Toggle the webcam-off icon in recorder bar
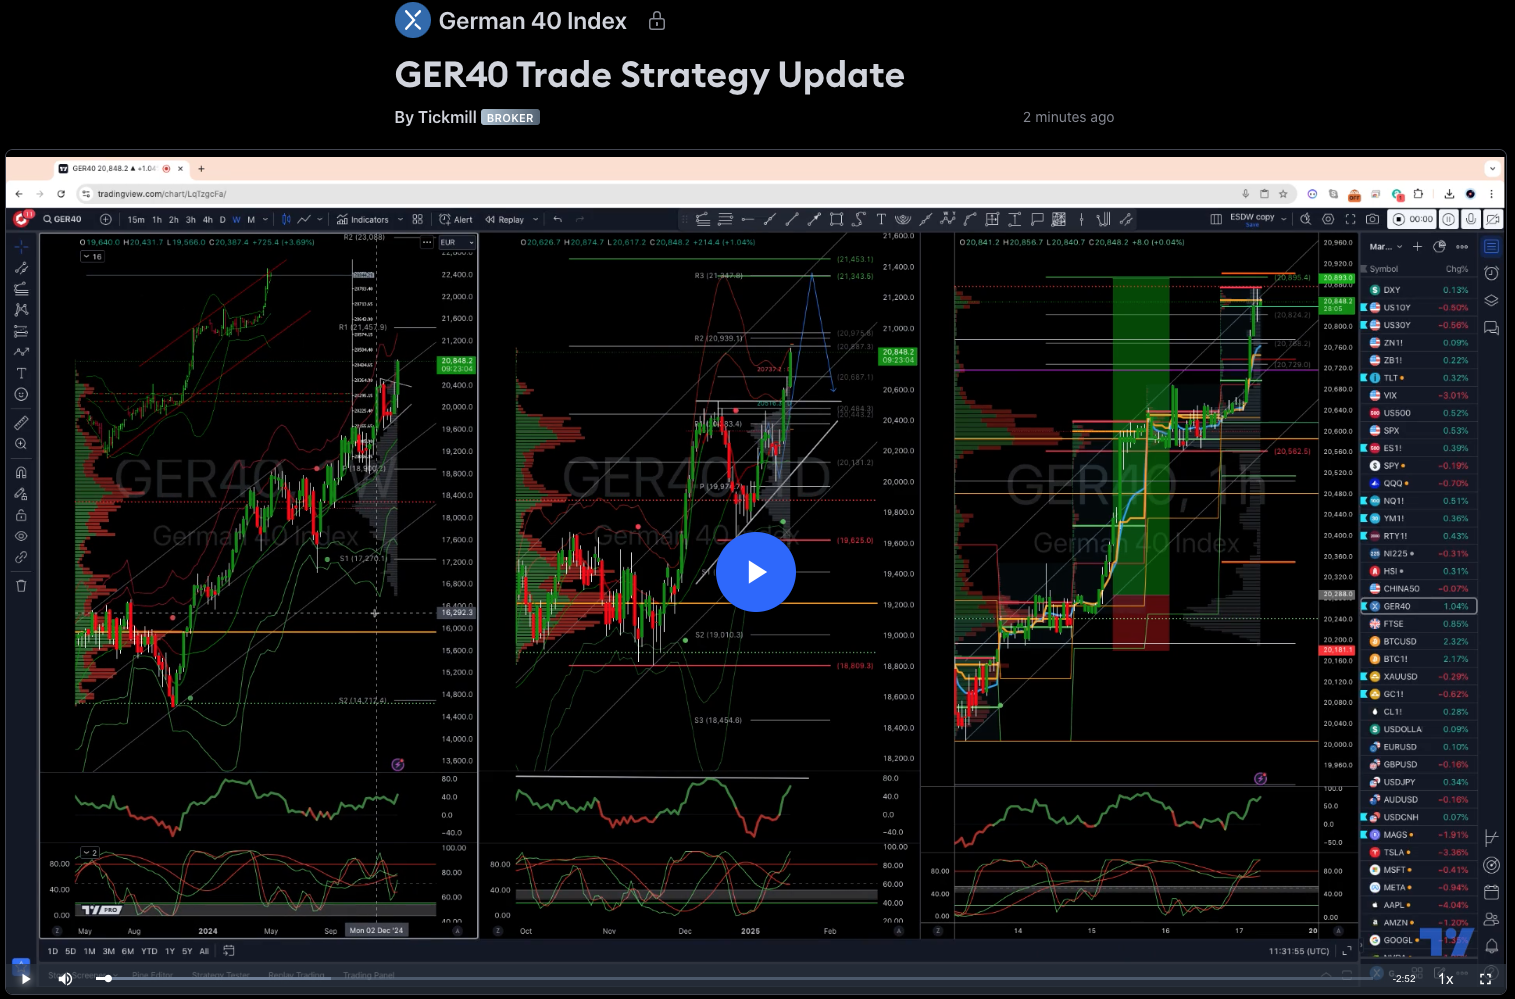 (1492, 219)
